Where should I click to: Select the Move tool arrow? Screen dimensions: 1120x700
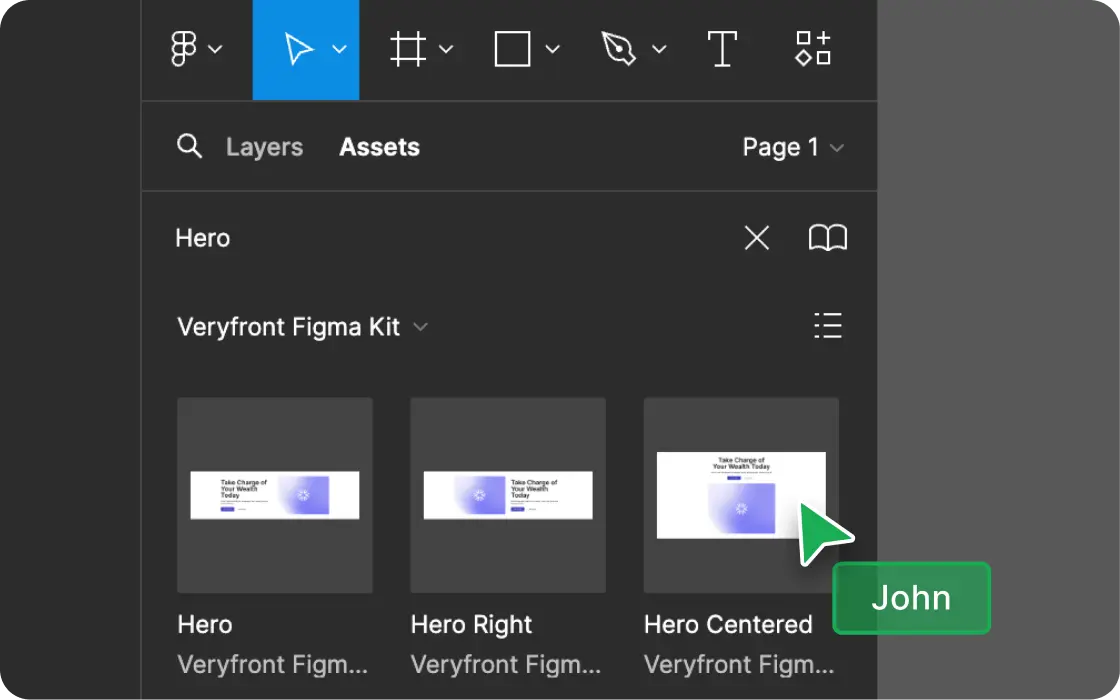click(x=298, y=49)
